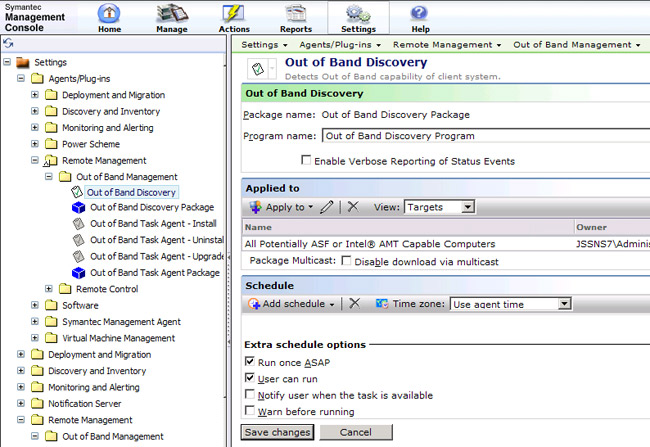Check Warn before running
The height and width of the screenshot is (447, 650).
(x=250, y=411)
